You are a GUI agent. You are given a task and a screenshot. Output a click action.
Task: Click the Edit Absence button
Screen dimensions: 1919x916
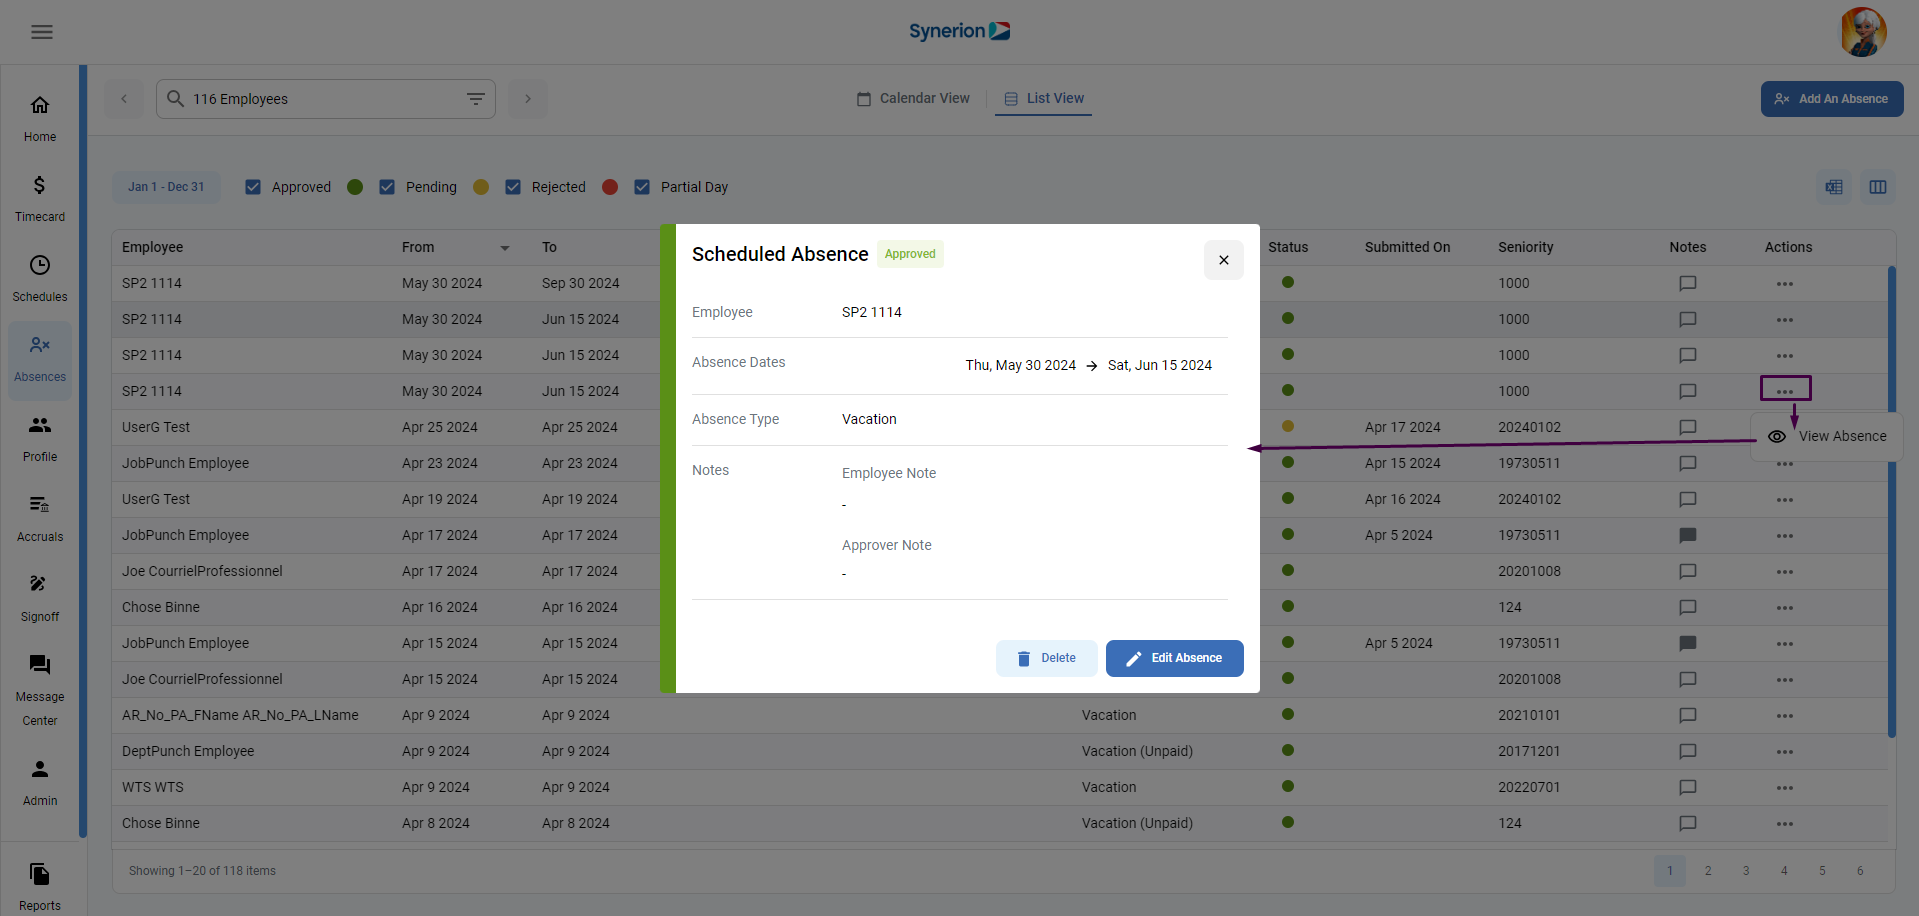pos(1175,658)
